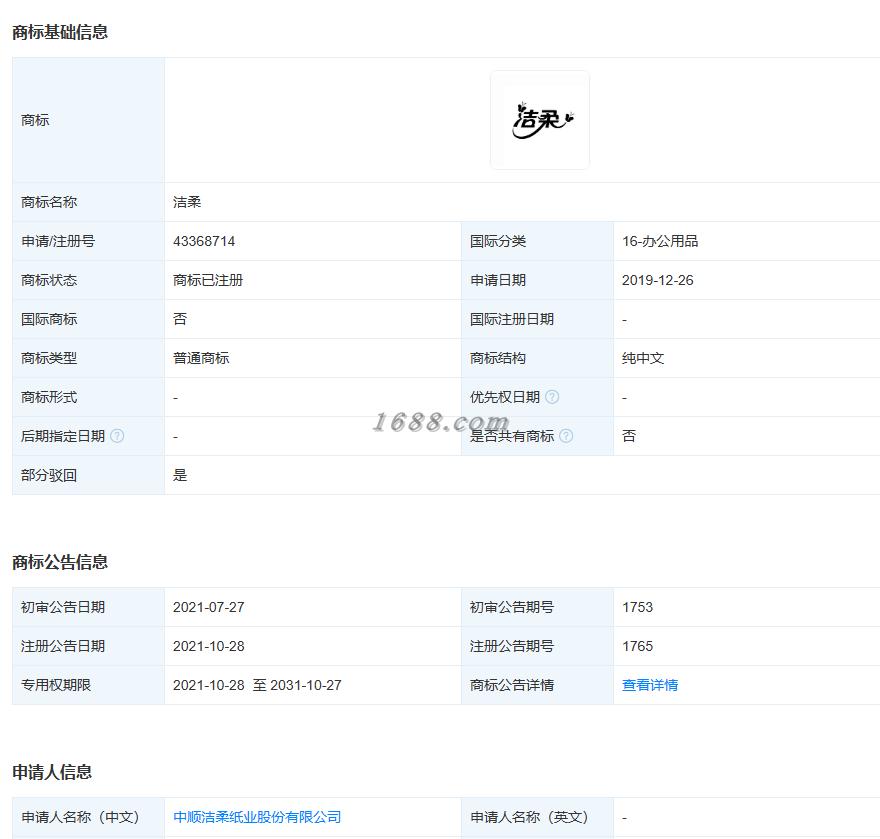880x839 pixels.
Task: Select trademark name value 洁柔
Action: (187, 202)
